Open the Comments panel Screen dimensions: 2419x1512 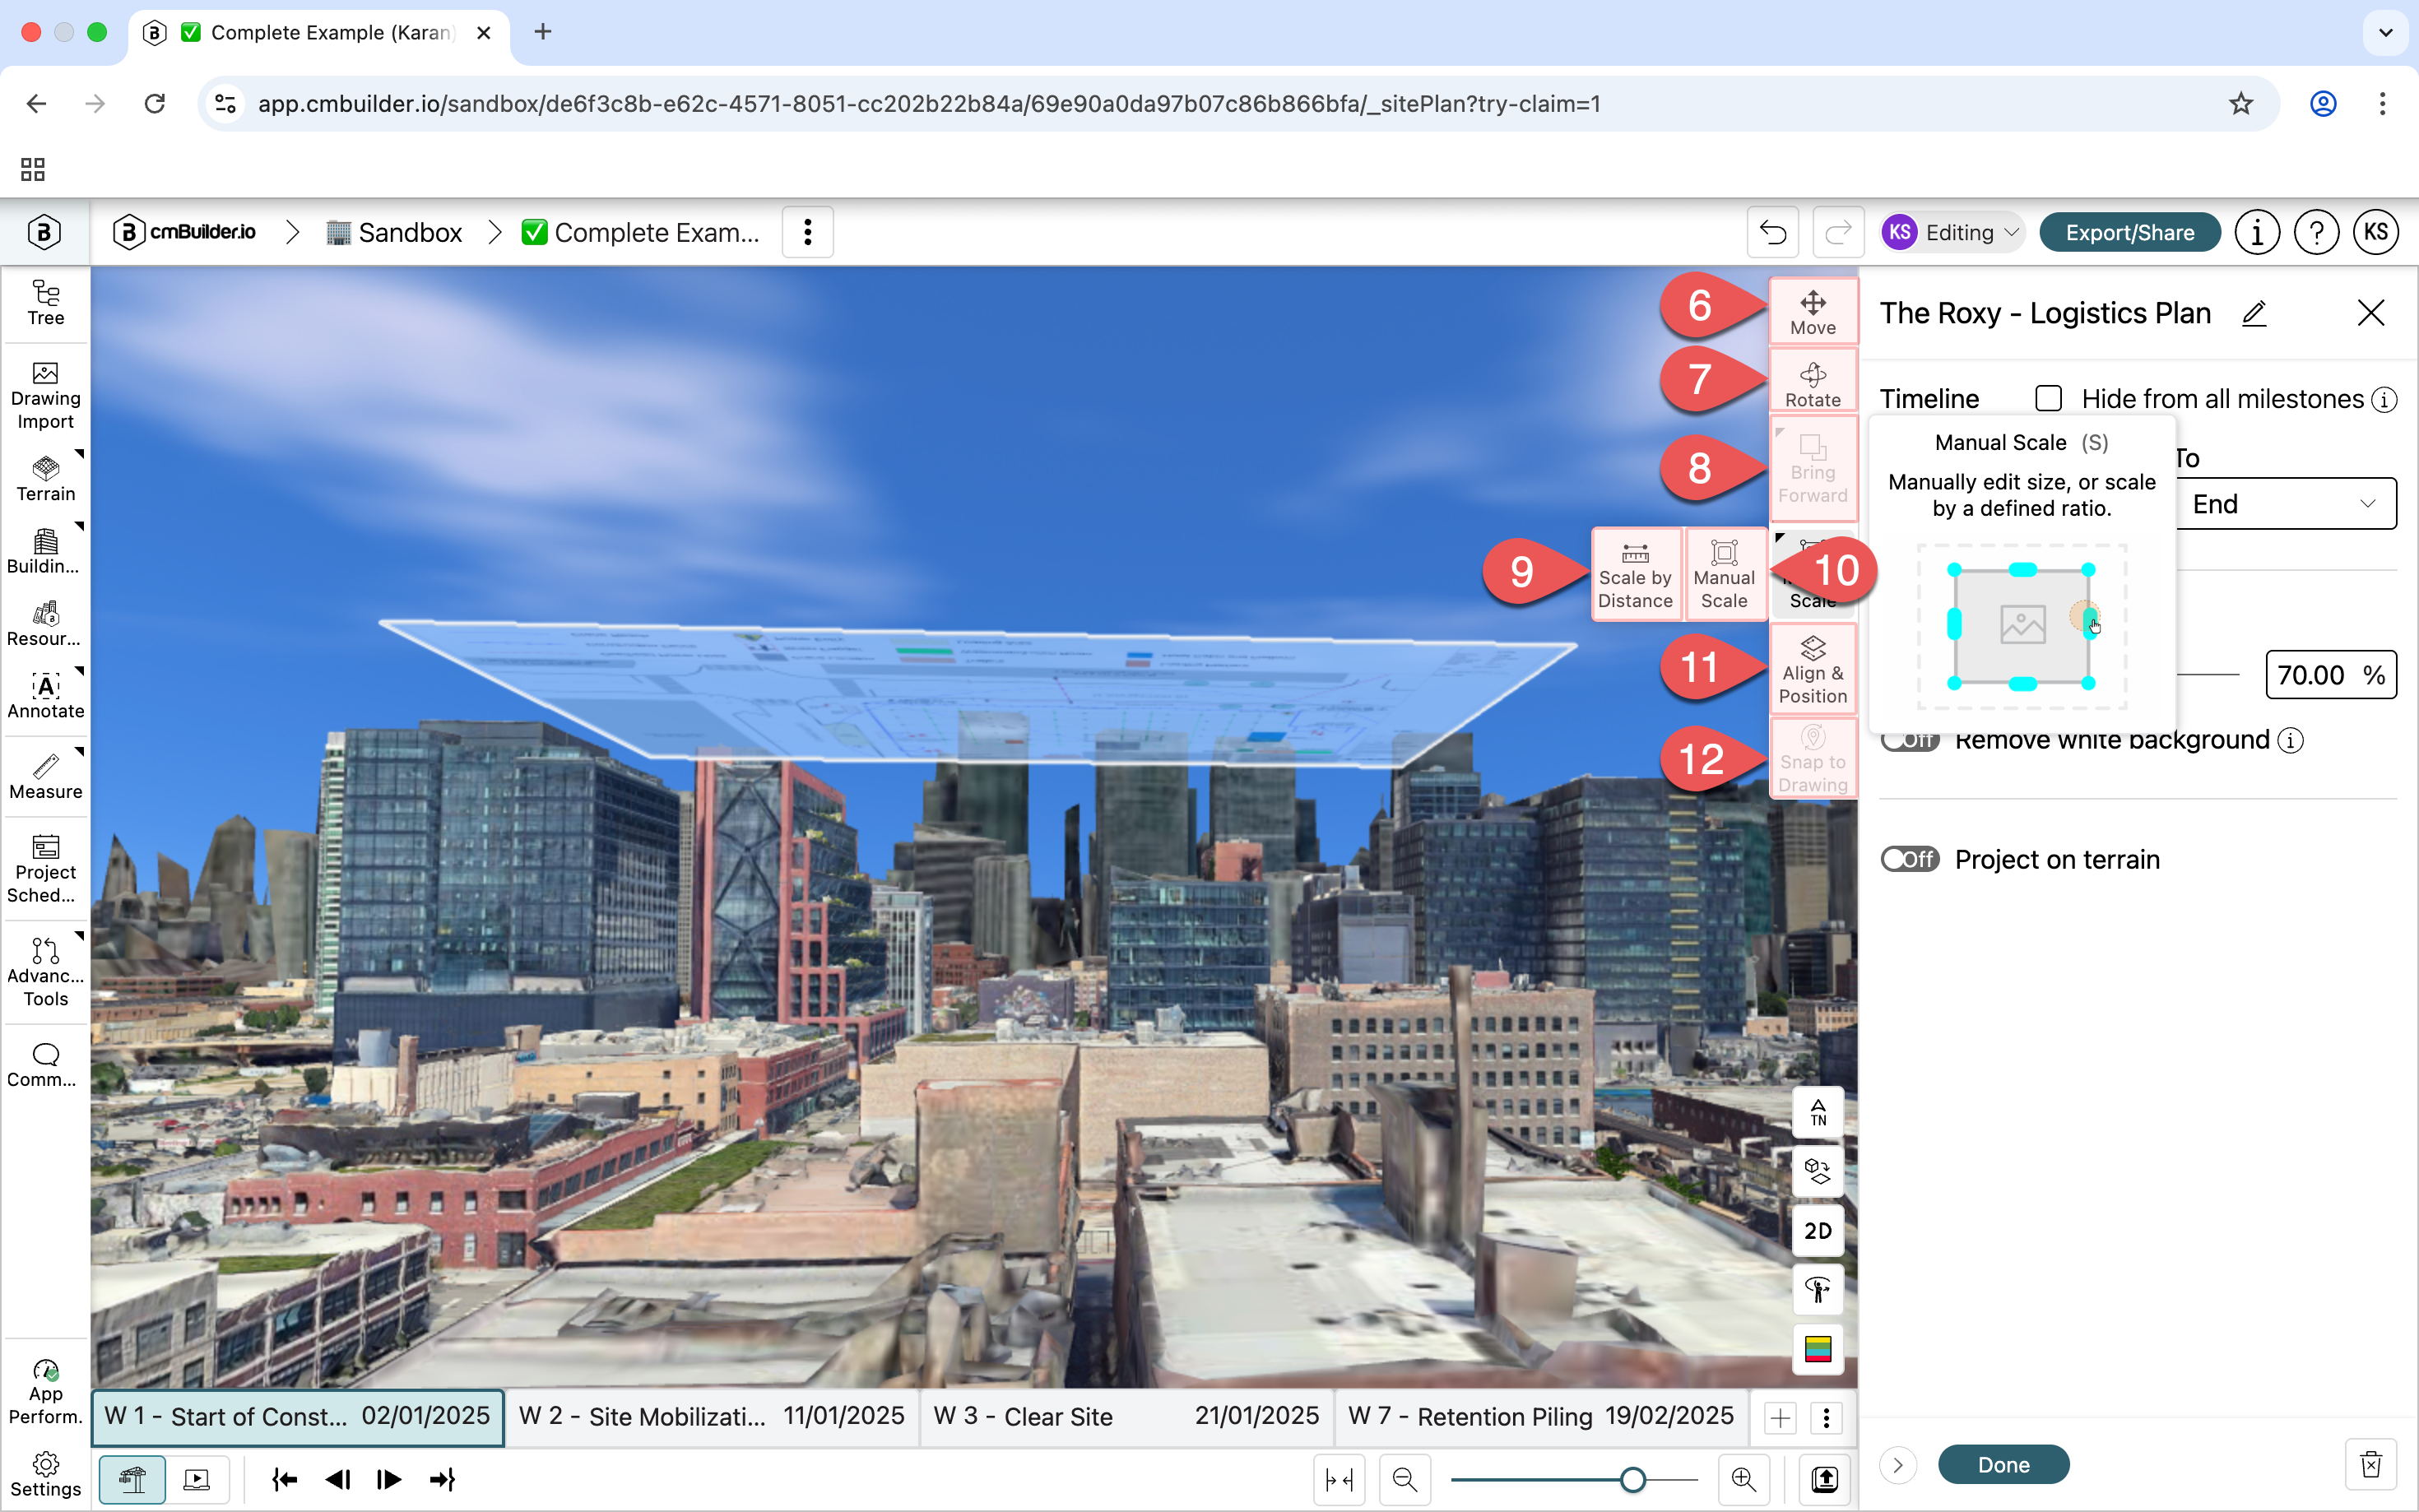click(45, 1065)
